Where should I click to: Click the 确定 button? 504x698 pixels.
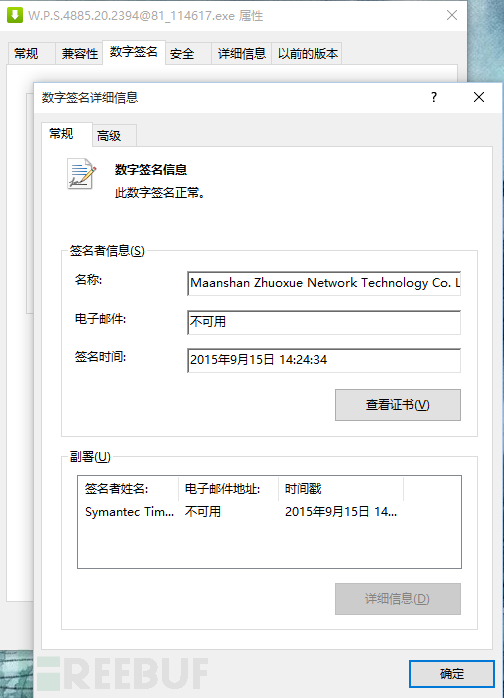point(451,674)
